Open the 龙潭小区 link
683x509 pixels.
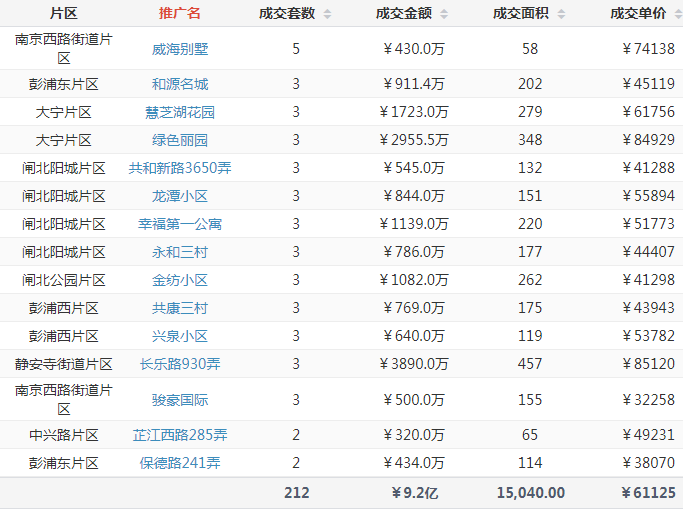[x=180, y=196]
